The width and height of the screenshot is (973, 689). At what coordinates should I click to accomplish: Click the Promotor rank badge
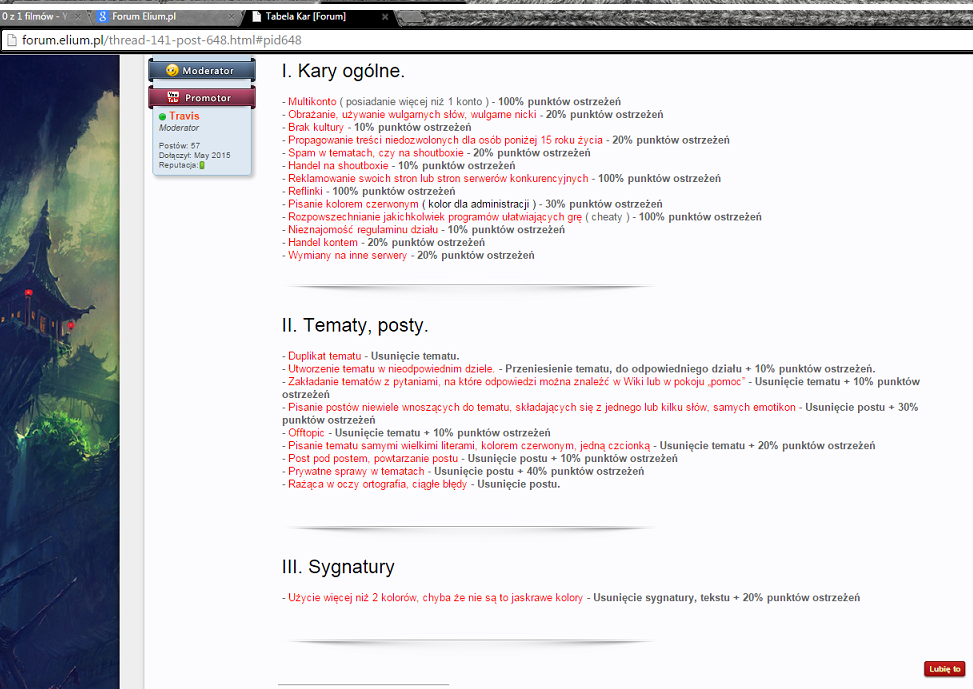202,97
